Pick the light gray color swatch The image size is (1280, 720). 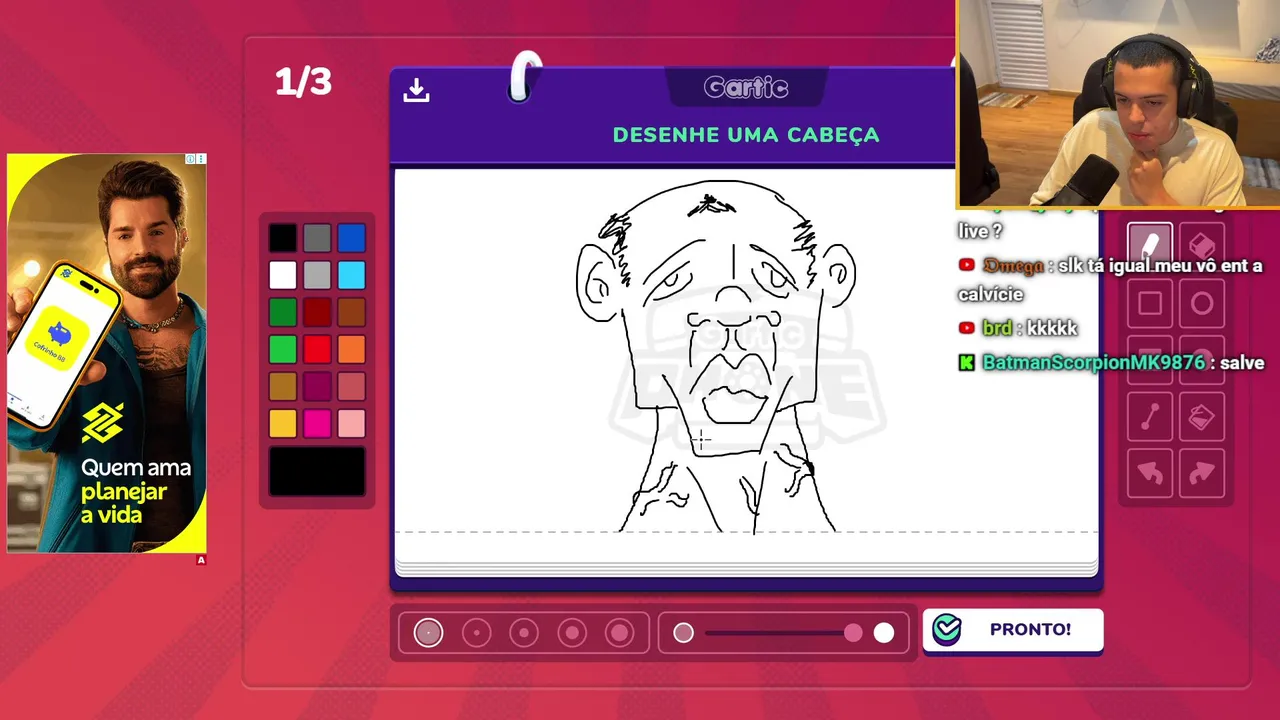317,275
